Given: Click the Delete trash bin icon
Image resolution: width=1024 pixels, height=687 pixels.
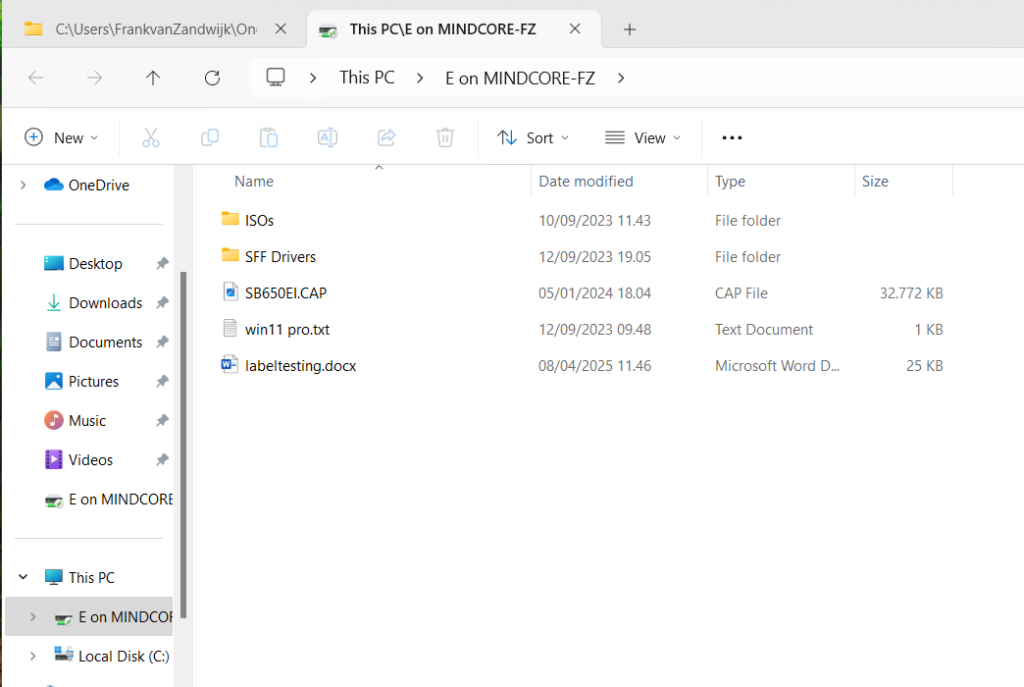Looking at the screenshot, I should [x=446, y=138].
